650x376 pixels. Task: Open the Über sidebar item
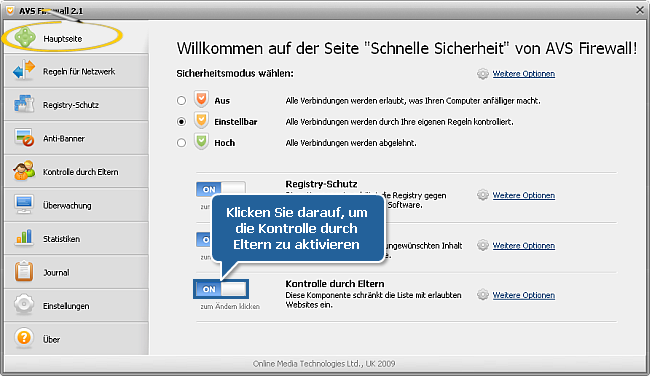coord(76,339)
